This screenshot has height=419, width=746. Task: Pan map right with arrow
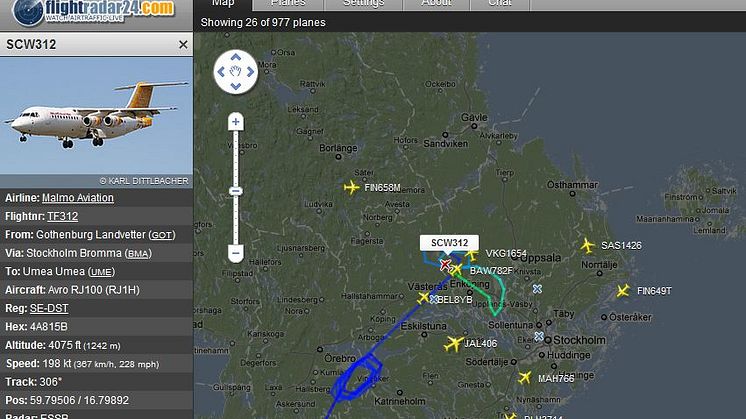[250, 72]
